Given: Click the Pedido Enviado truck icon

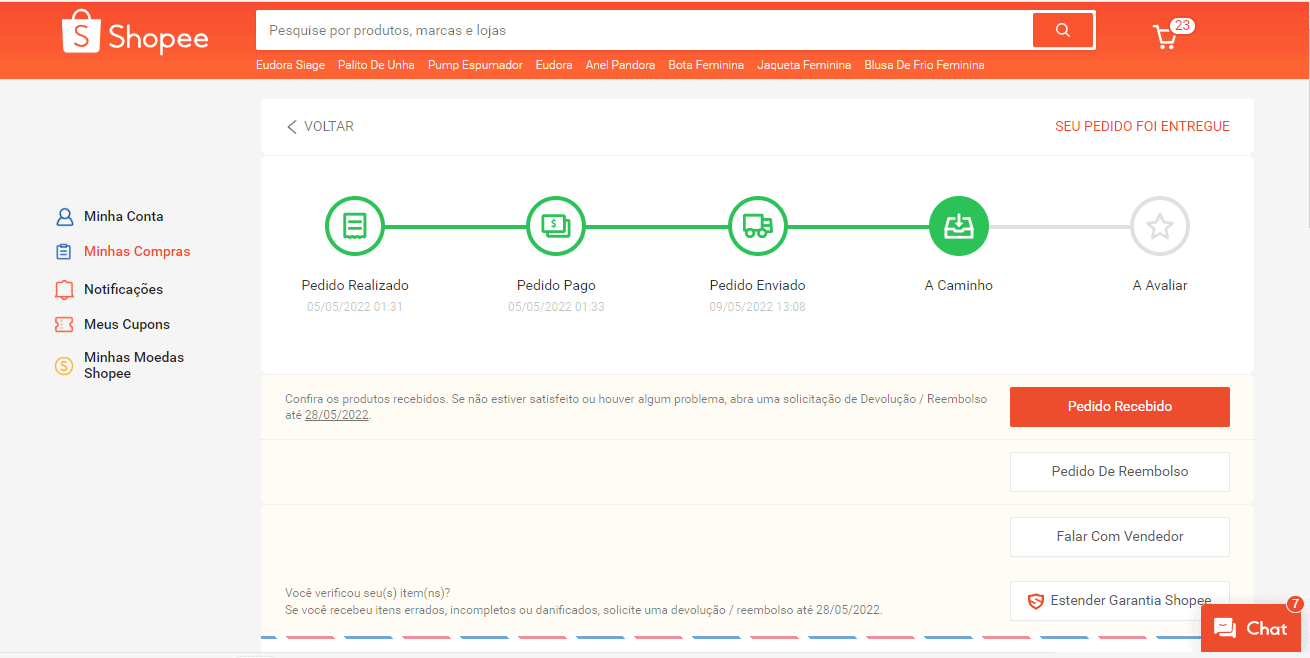Looking at the screenshot, I should [x=757, y=226].
